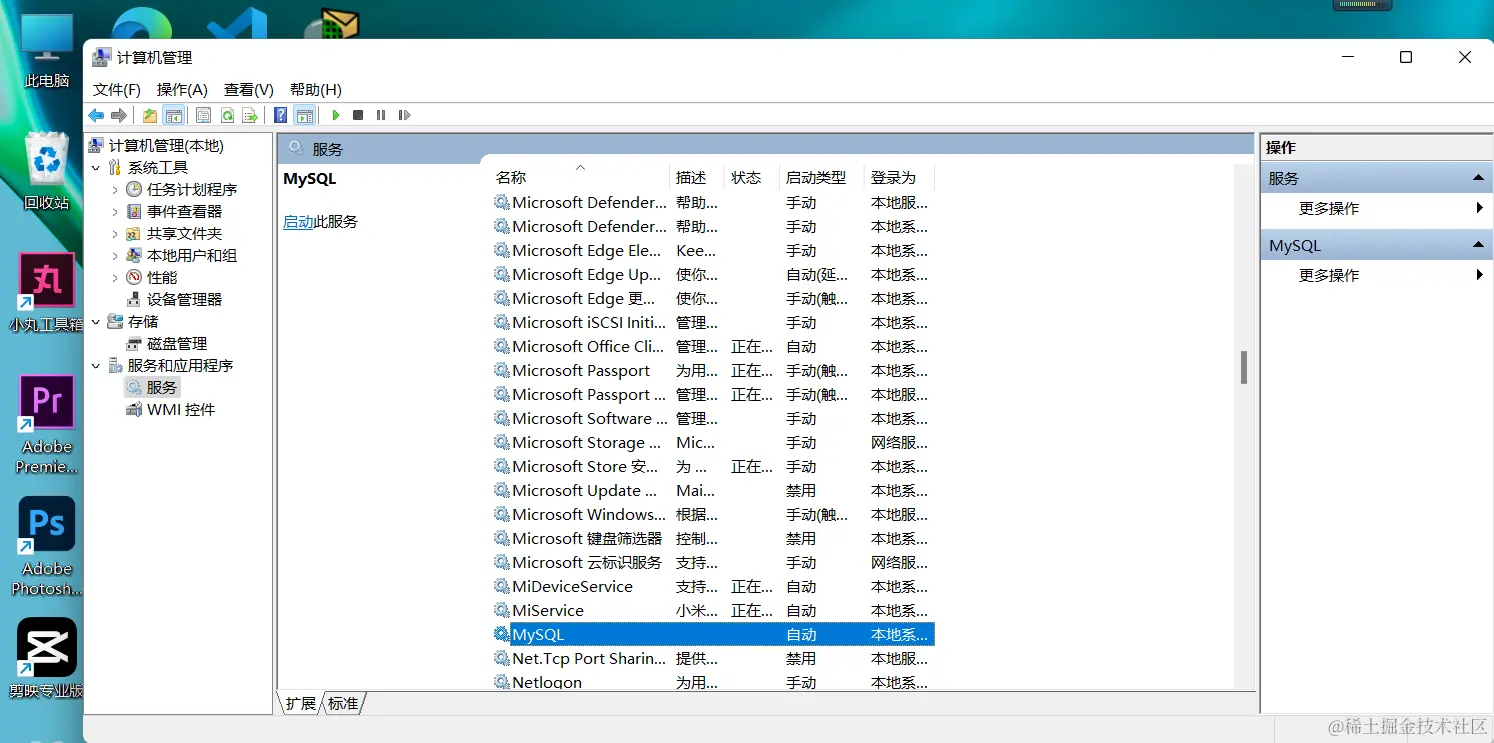1494x743 pixels.
Task: Select the Microsoft Store service row
Action: [x=713, y=467]
